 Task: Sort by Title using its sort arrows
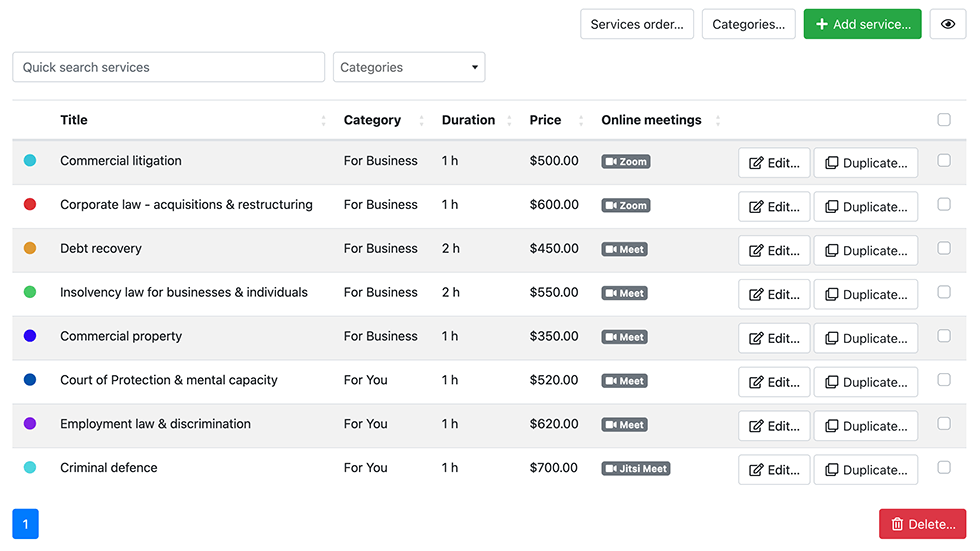click(323, 121)
